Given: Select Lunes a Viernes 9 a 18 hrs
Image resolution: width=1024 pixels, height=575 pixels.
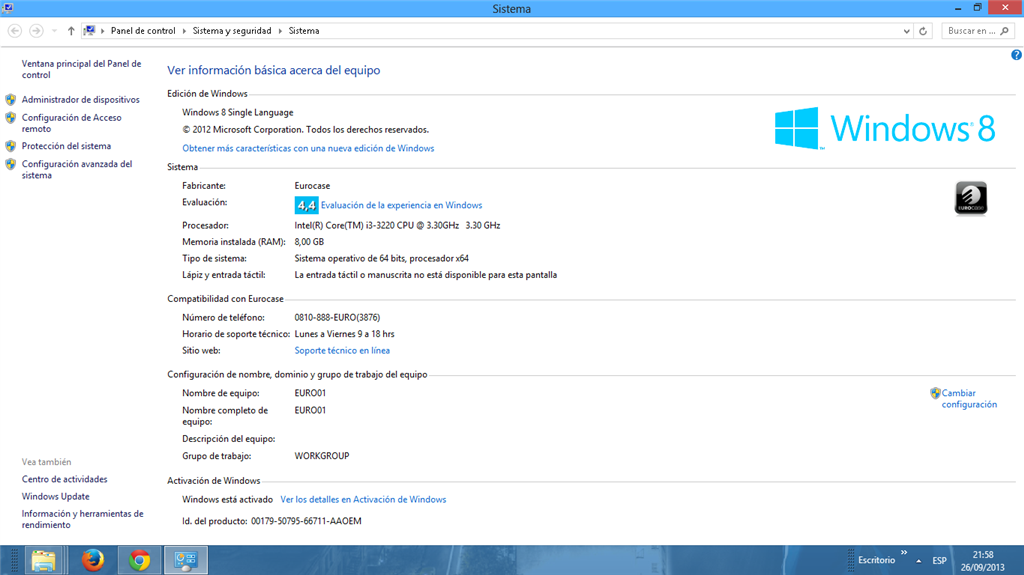Looking at the screenshot, I should coord(344,333).
